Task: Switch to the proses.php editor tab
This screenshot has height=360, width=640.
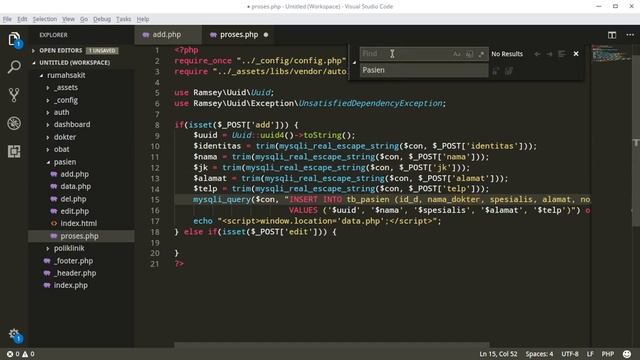Action: pos(239,35)
